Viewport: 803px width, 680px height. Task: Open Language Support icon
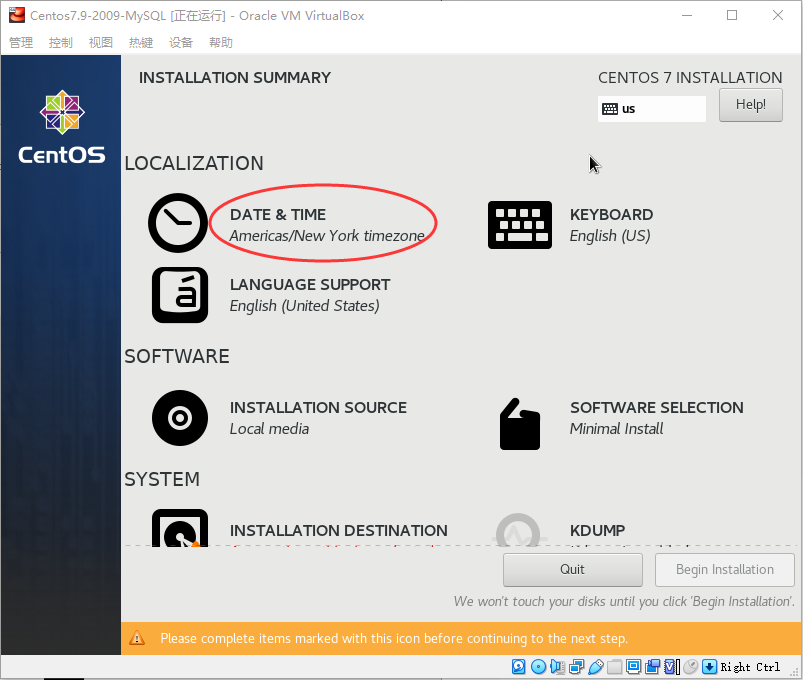coord(180,295)
